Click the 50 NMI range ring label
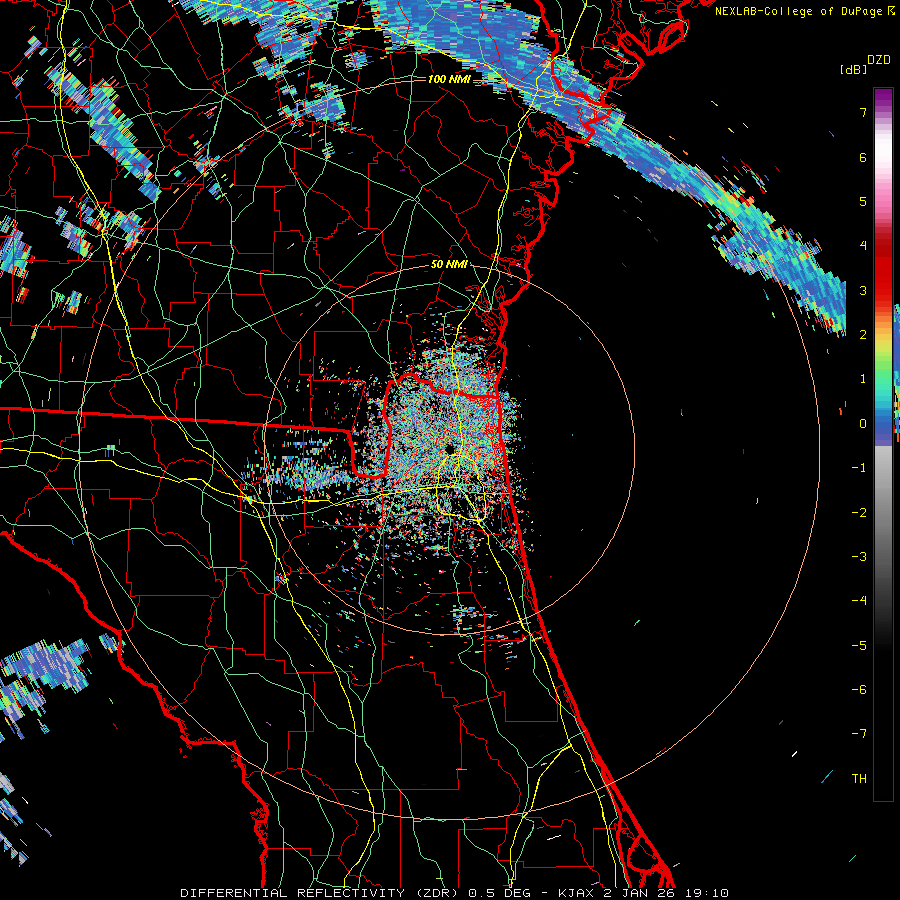 [x=449, y=264]
